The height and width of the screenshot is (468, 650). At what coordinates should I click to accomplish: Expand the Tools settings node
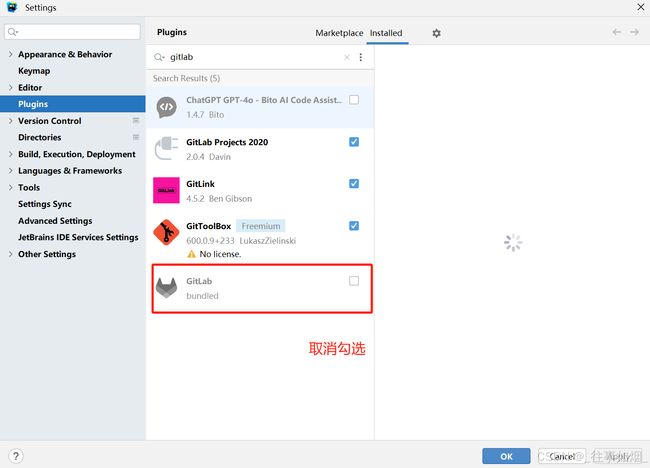pyautogui.click(x=10, y=187)
